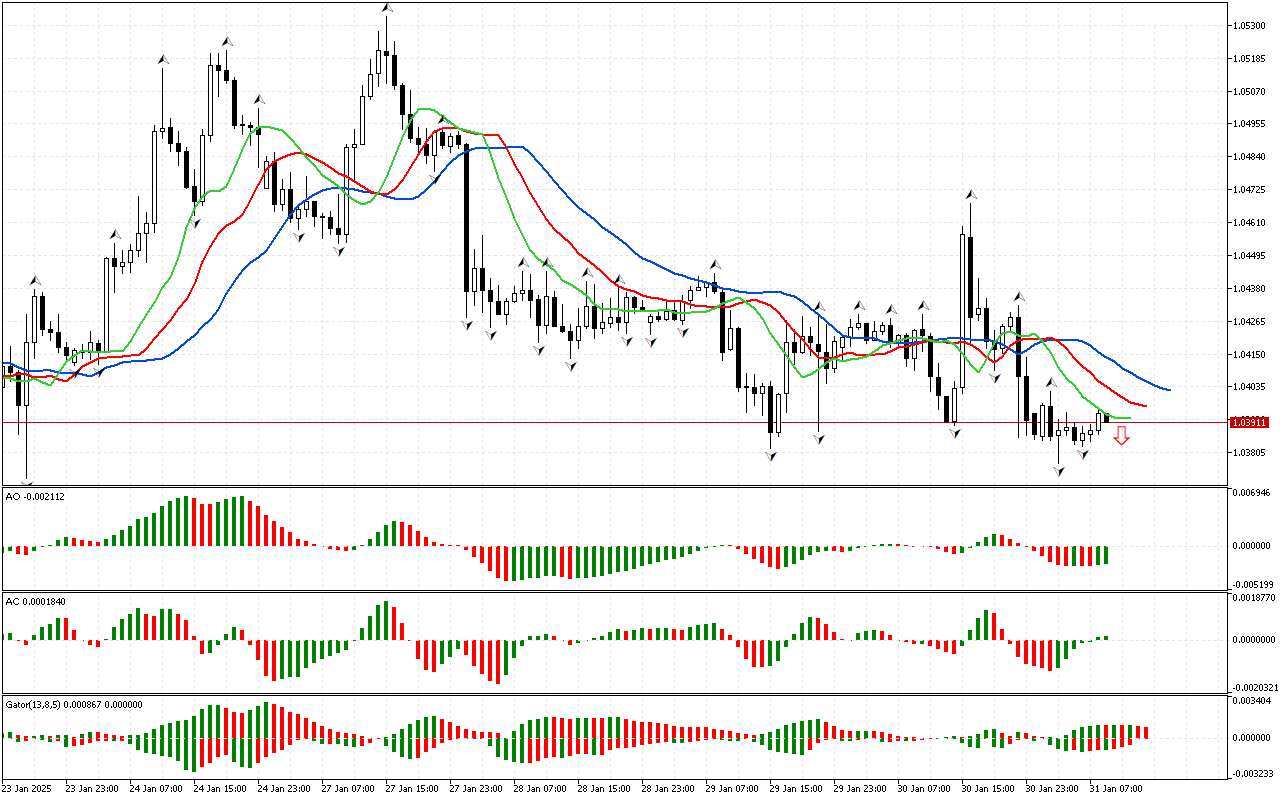Click the AC 0.0001840 indicator label
Viewport: 1280px width, 800px height.
(x=35, y=601)
